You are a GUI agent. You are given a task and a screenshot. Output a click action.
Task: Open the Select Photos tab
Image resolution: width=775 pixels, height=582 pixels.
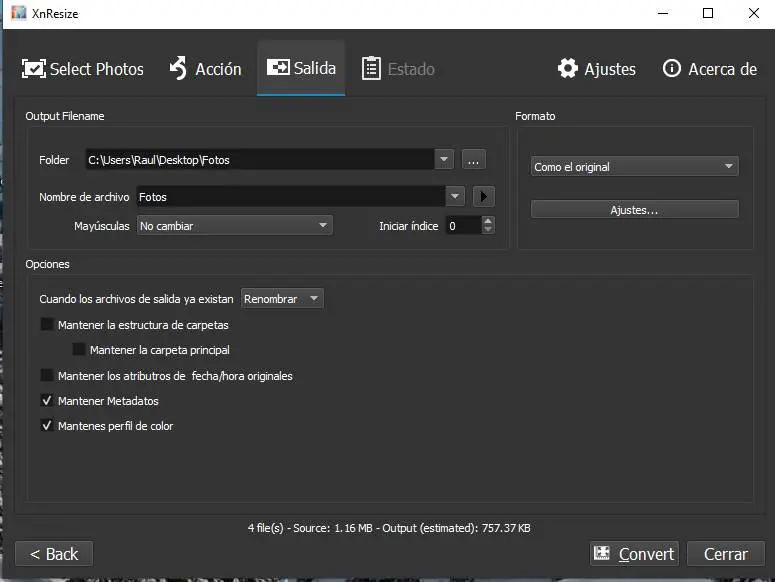83,69
